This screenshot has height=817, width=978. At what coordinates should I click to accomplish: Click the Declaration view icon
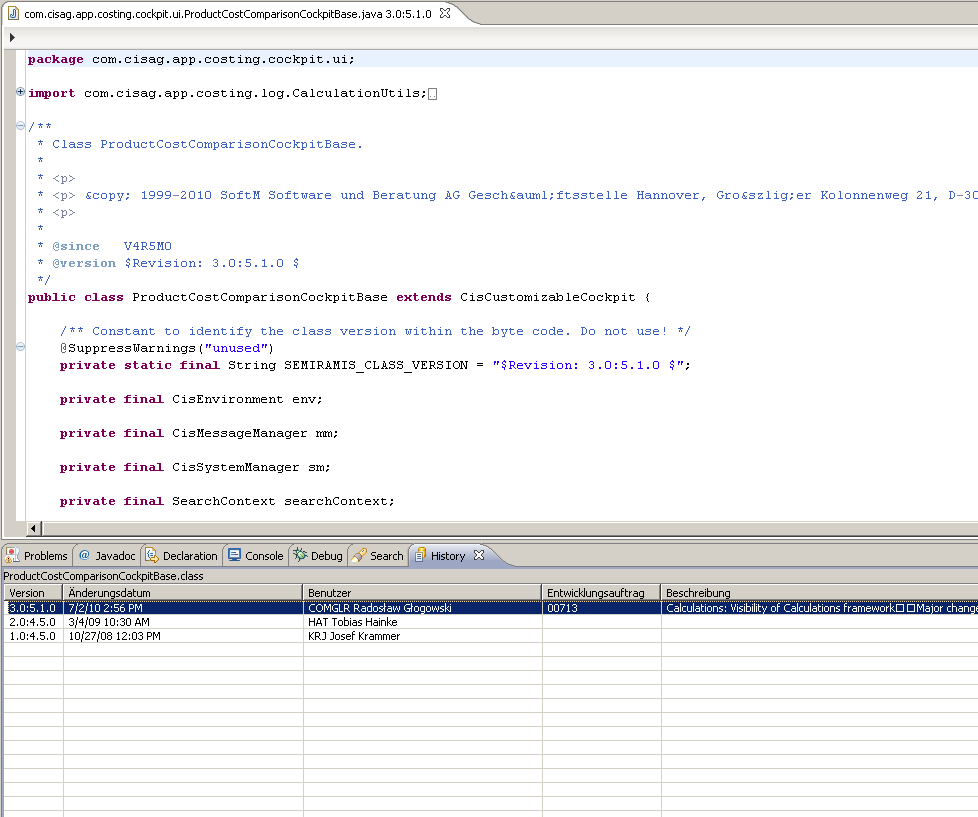[x=152, y=556]
